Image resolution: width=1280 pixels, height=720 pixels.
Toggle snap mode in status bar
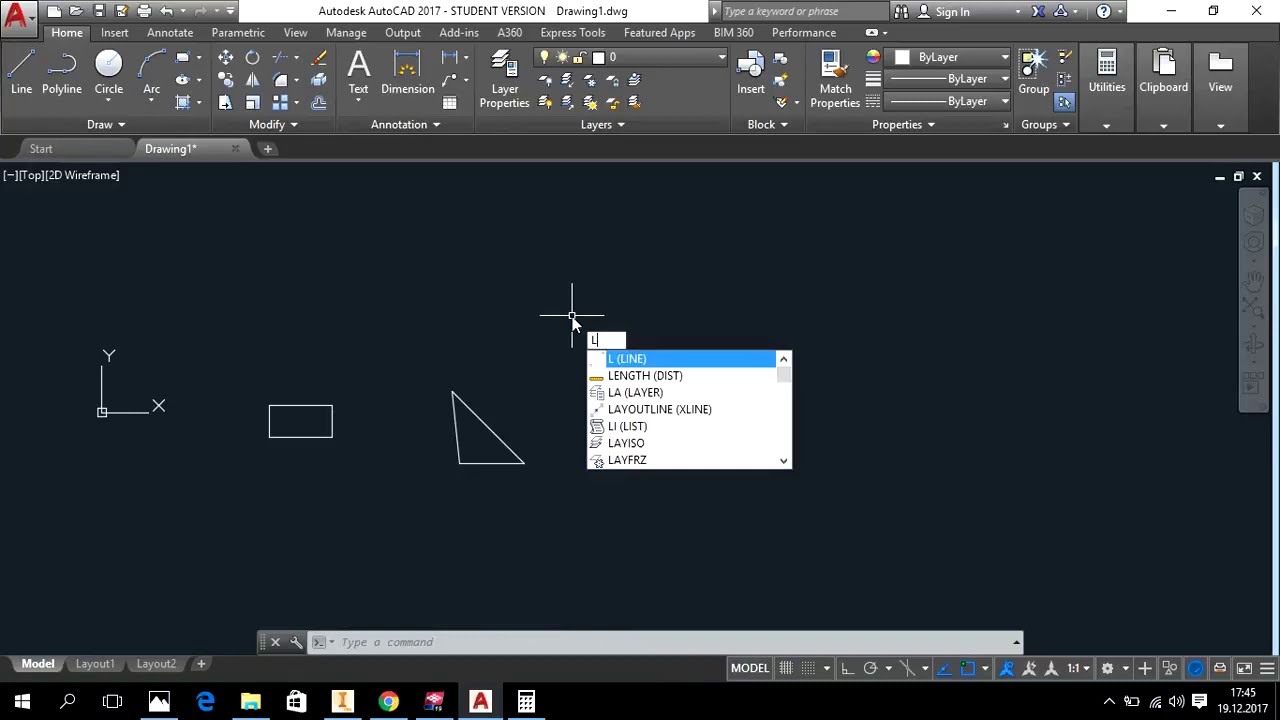[x=809, y=668]
